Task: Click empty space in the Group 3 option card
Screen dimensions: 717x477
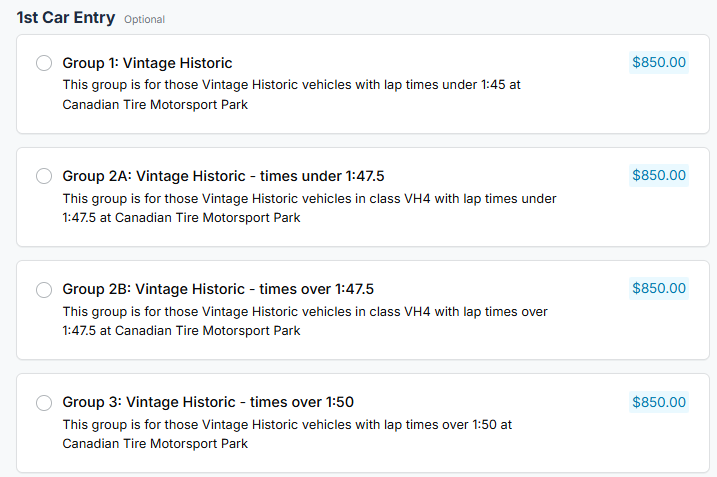Action: 600,445
